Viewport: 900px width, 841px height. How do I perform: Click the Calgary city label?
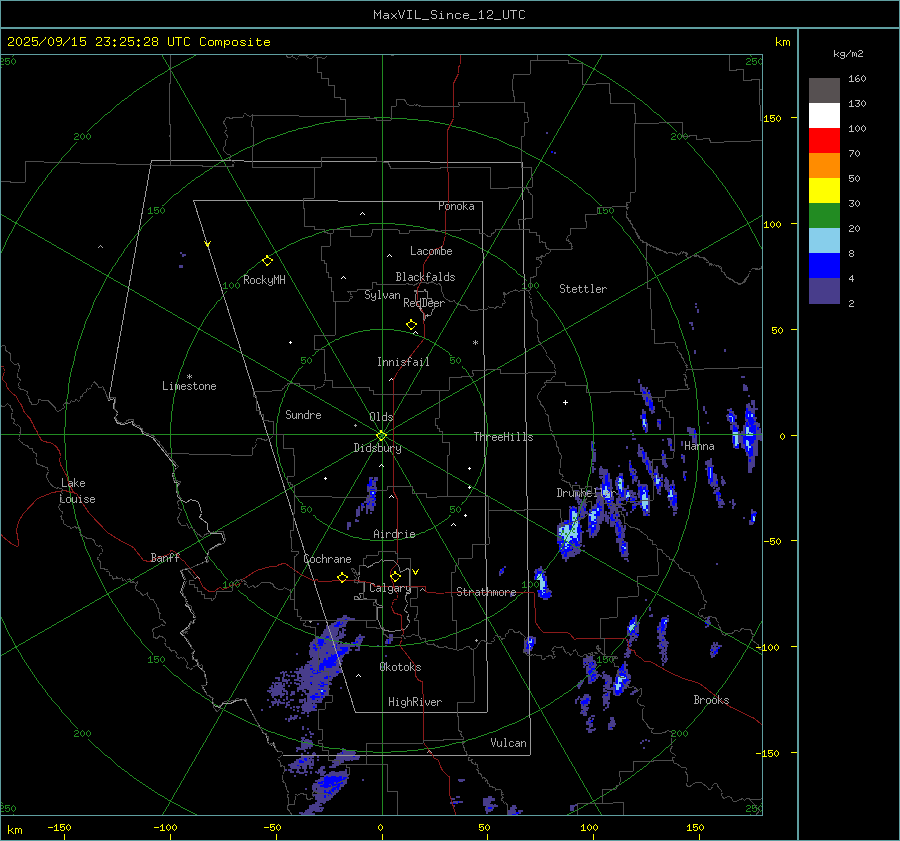point(390,588)
